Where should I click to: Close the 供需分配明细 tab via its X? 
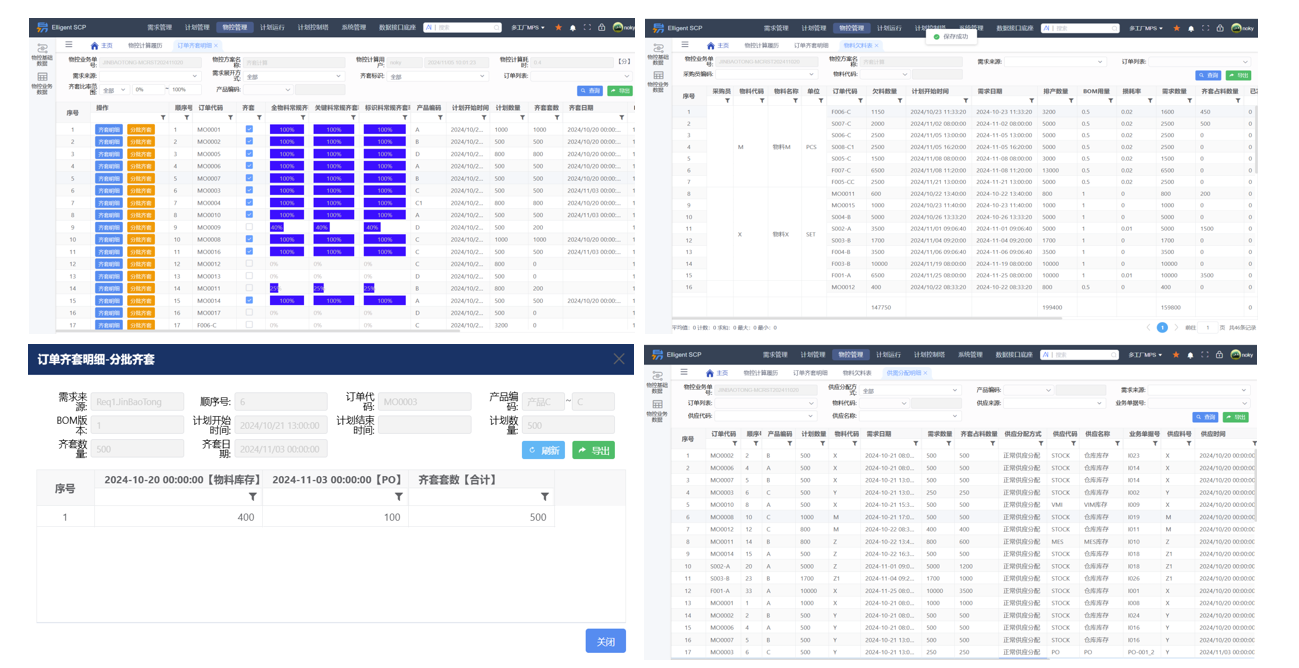click(x=924, y=373)
